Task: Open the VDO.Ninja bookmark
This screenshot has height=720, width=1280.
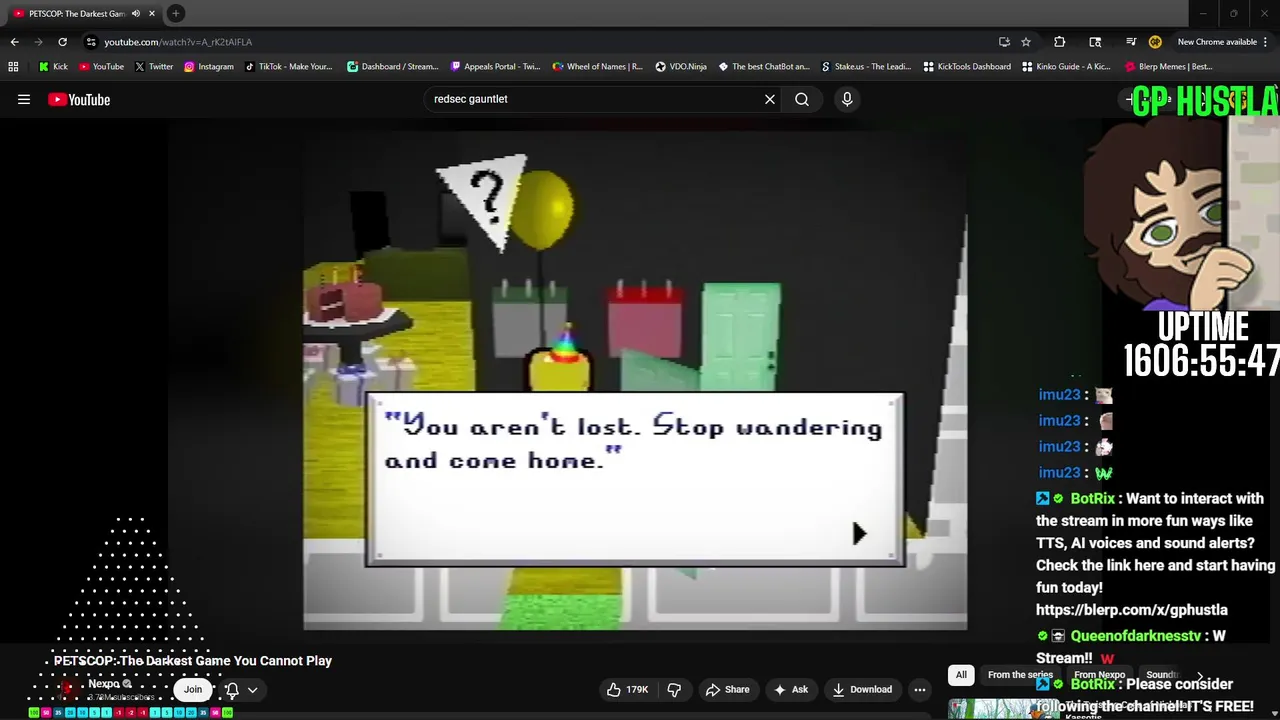Action: (x=680, y=67)
